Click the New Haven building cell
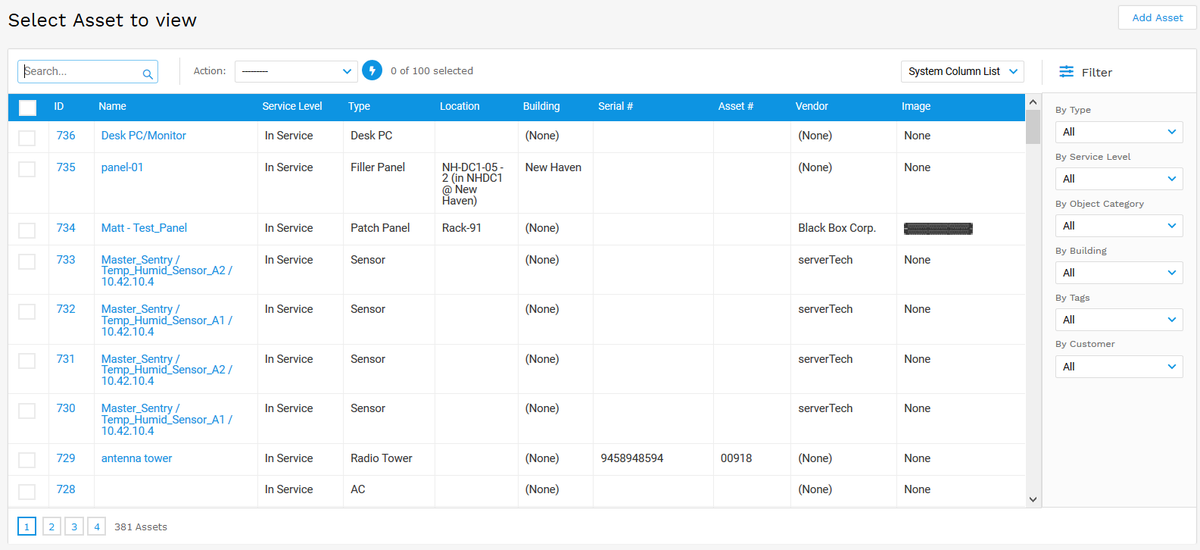Screen dimensions: 1200x550 (x=553, y=168)
